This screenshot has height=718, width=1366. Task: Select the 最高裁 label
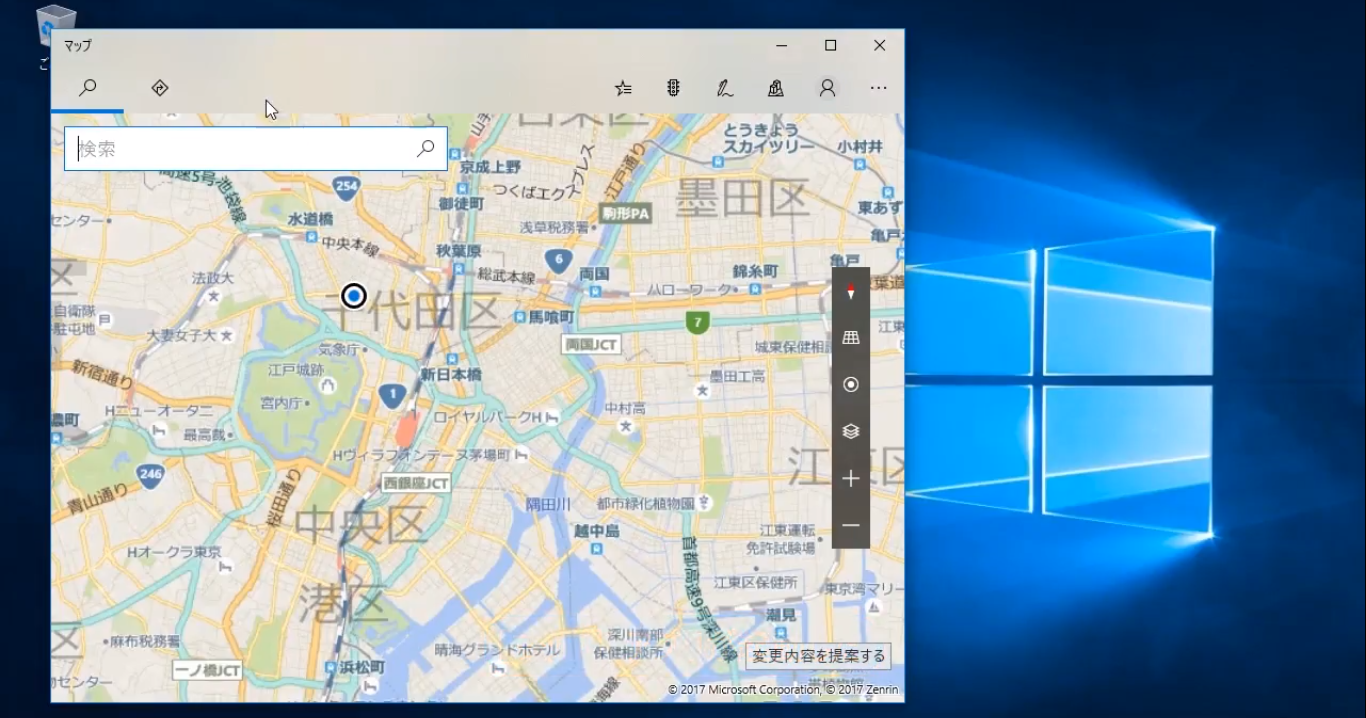pos(204,434)
